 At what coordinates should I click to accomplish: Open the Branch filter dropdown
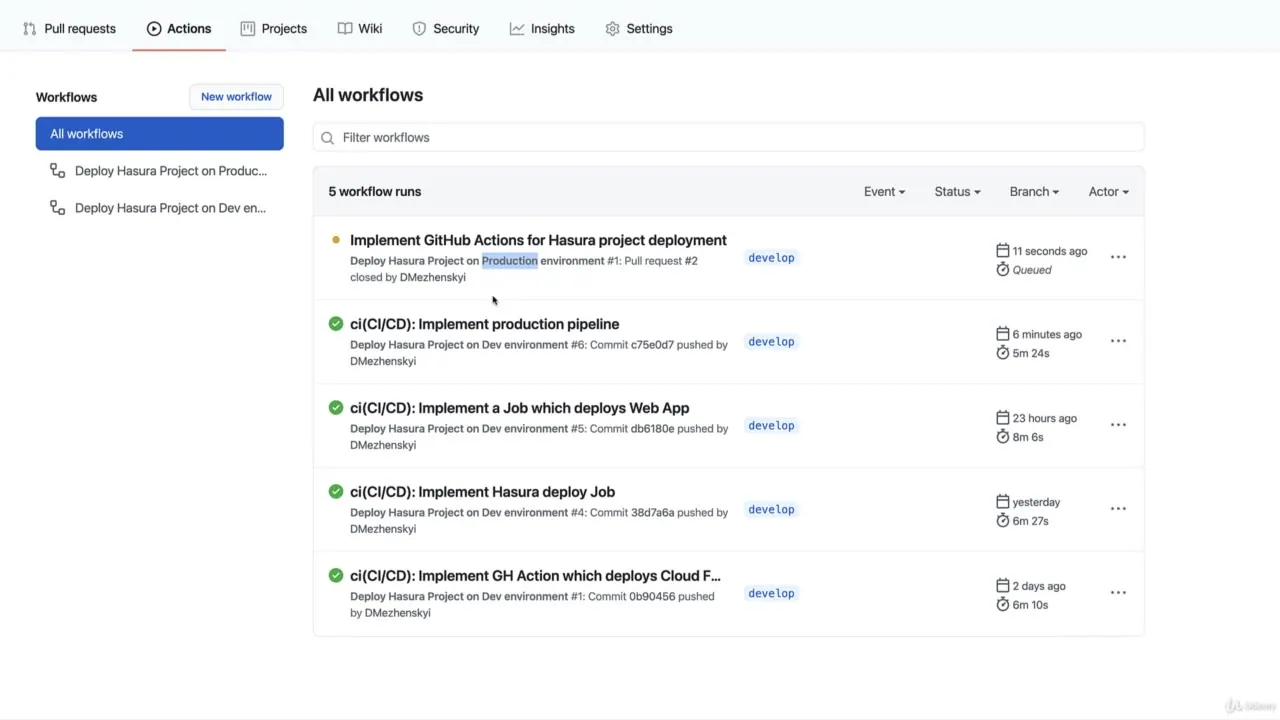(x=1034, y=191)
